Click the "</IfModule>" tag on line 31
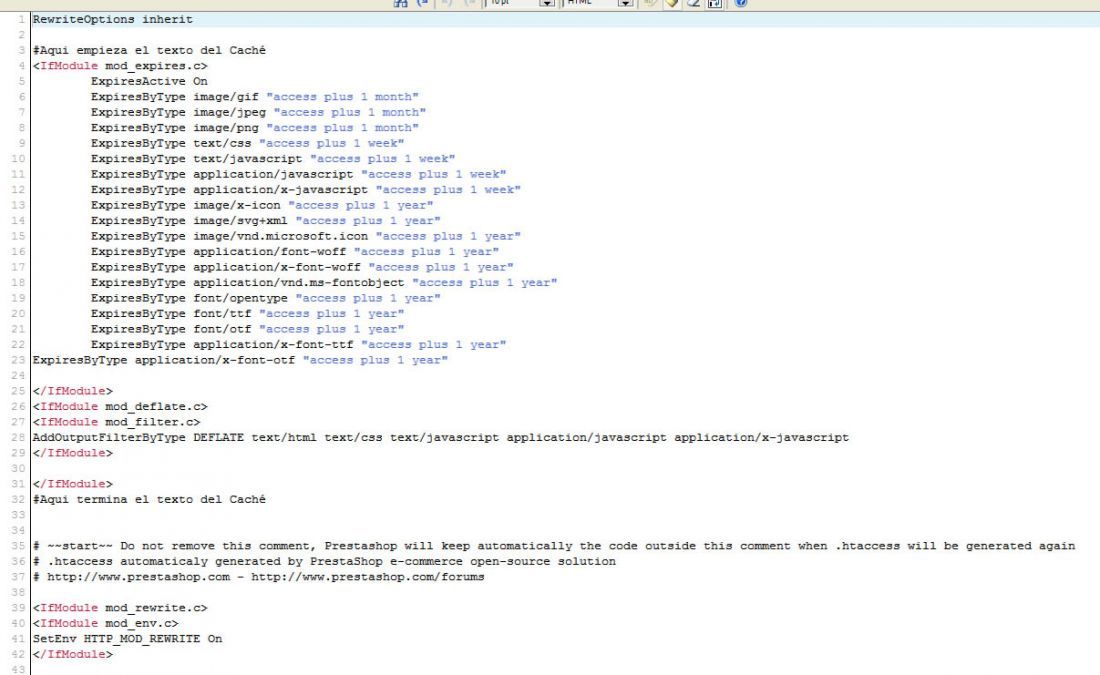The width and height of the screenshot is (1100, 675). point(72,483)
